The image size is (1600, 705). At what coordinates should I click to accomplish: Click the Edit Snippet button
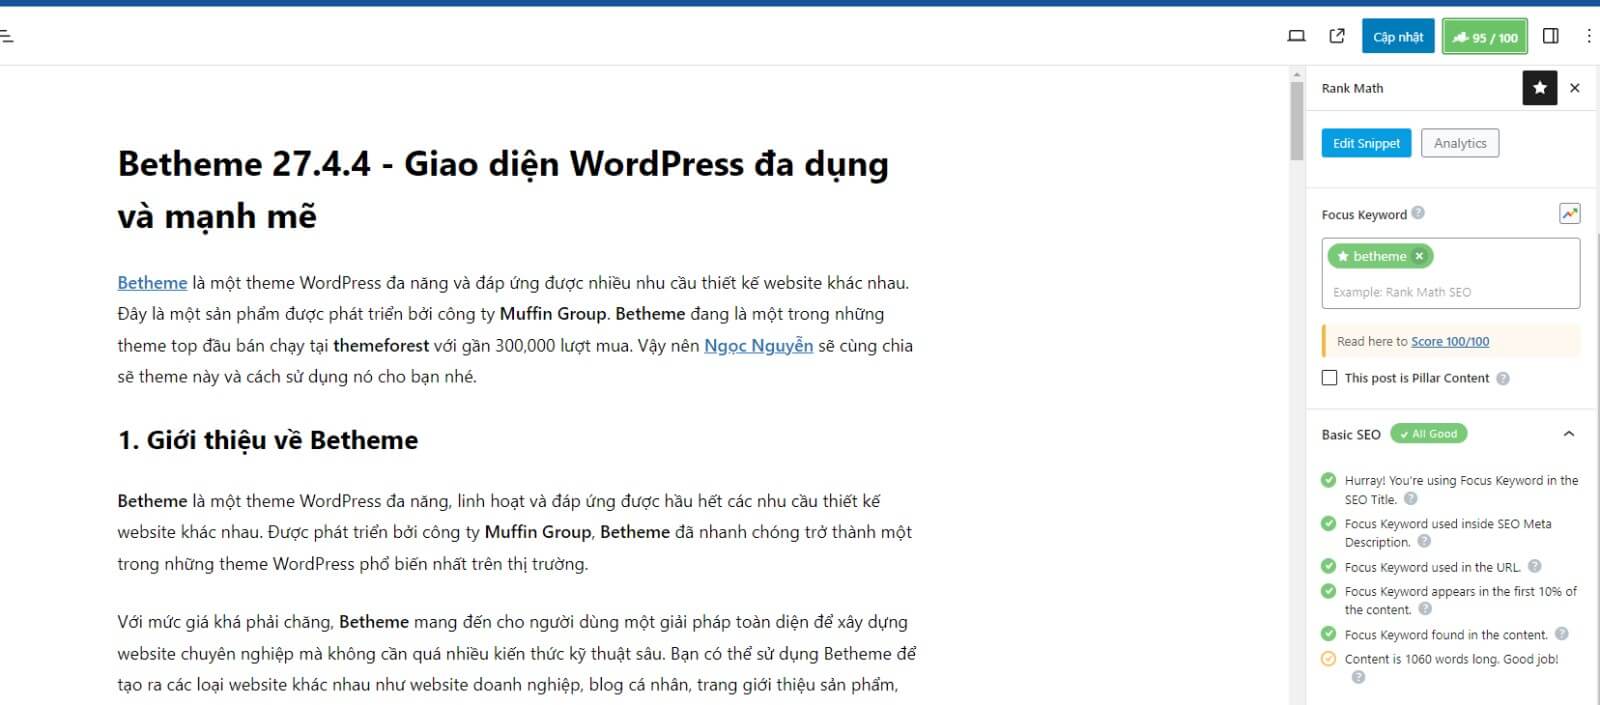(1366, 143)
